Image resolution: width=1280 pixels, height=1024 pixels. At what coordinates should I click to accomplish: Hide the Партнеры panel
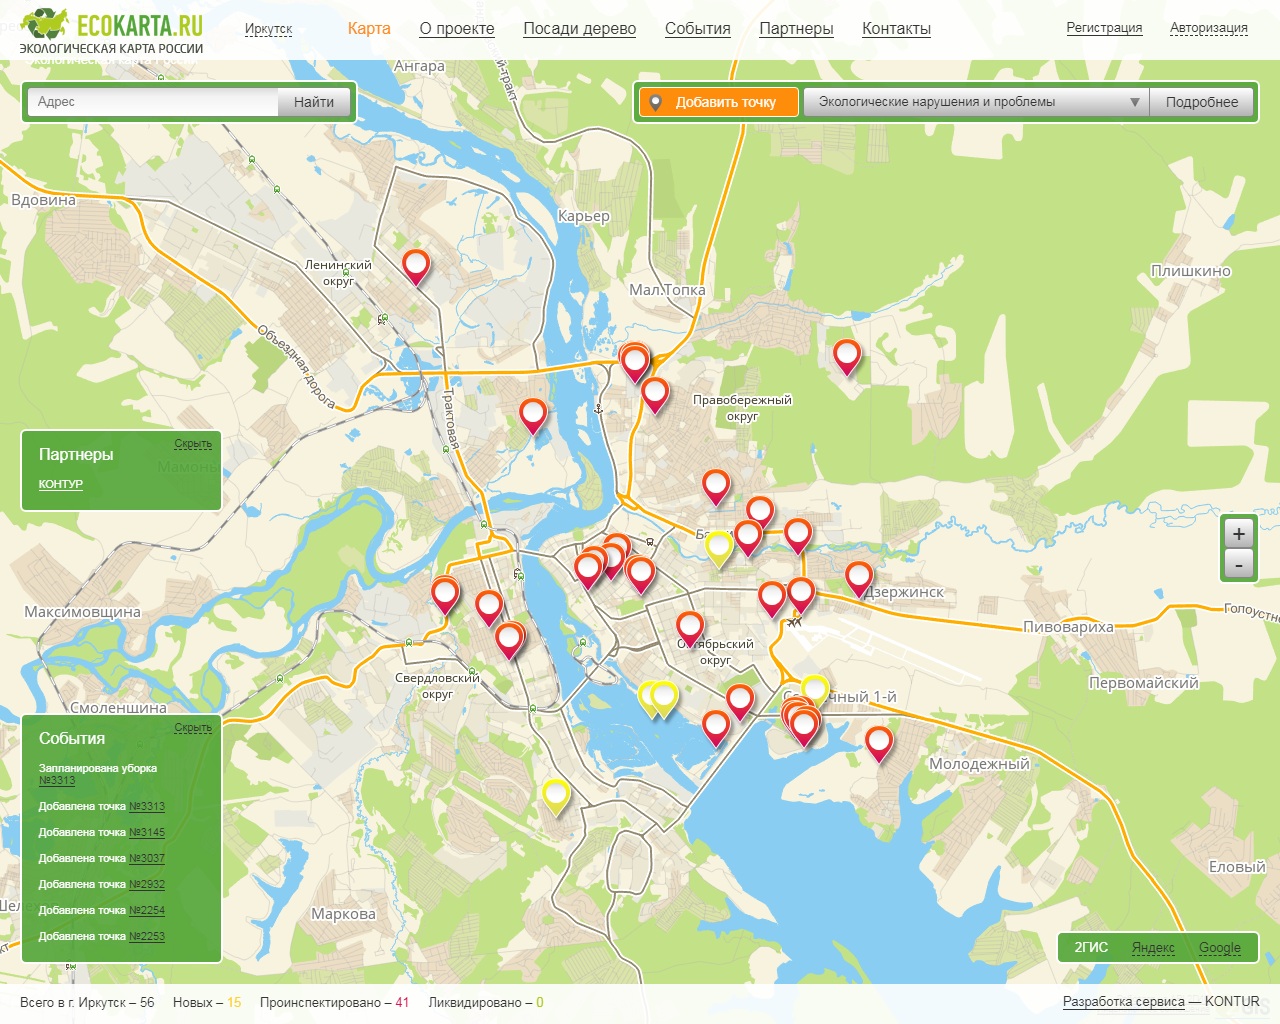tap(193, 444)
